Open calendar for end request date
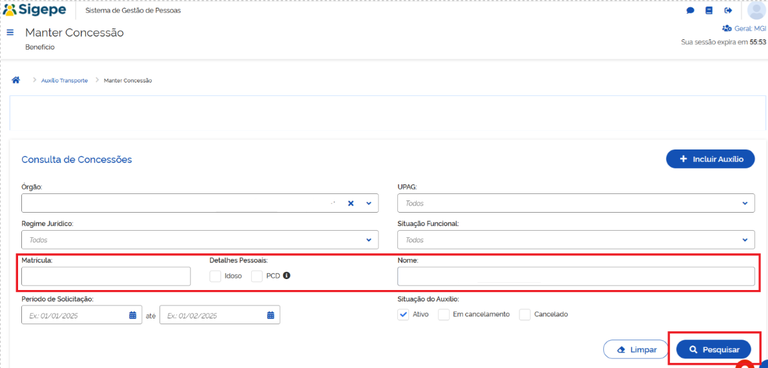768x368 pixels. tap(270, 315)
